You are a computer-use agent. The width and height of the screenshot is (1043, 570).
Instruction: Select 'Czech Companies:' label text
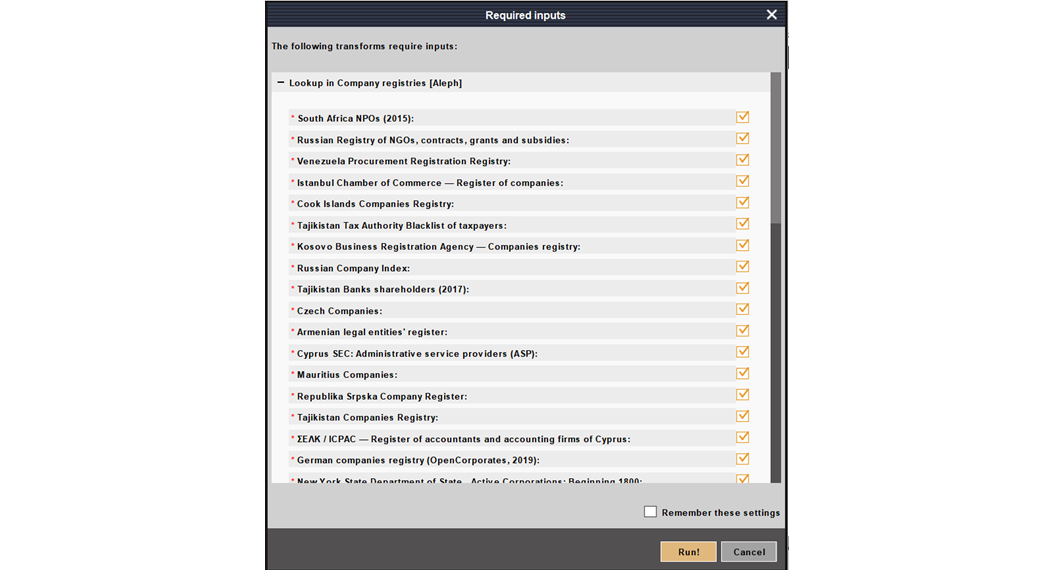click(339, 311)
